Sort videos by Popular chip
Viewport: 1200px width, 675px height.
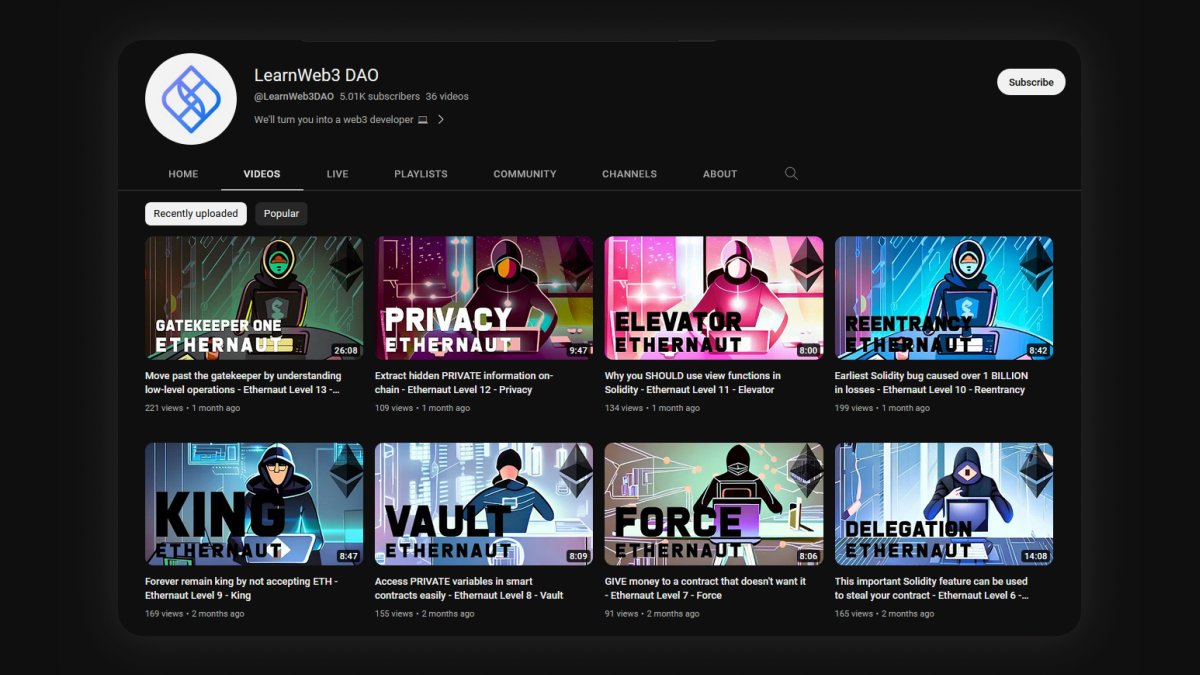point(281,213)
